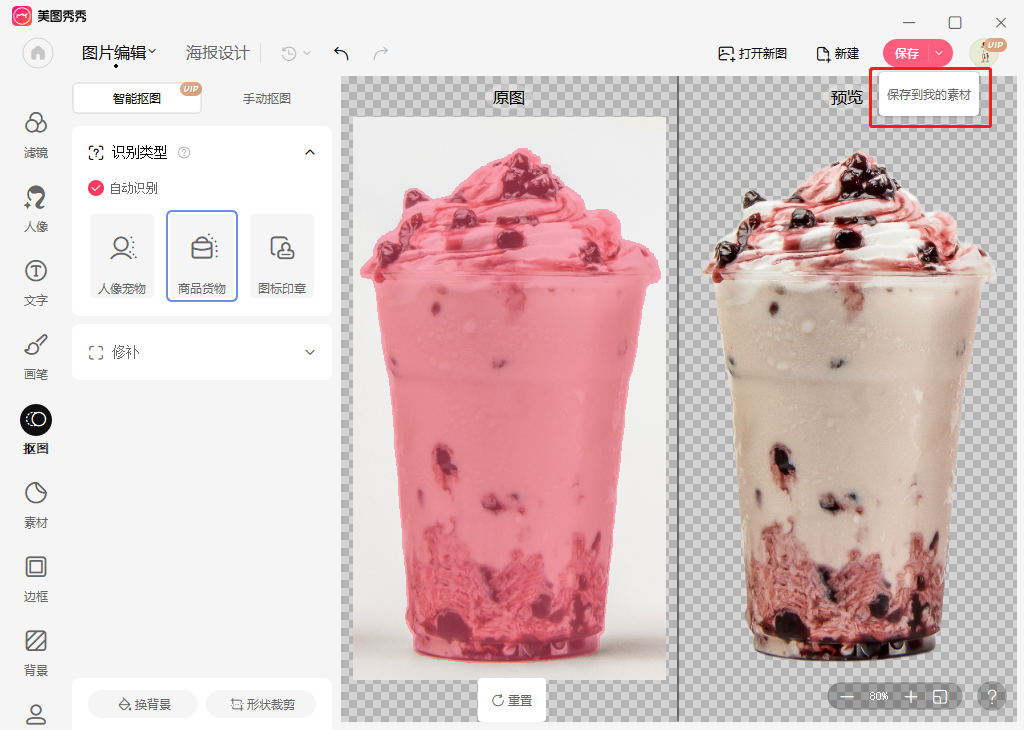
Task: Switch to the 手动抠图 tab
Action: coord(267,99)
